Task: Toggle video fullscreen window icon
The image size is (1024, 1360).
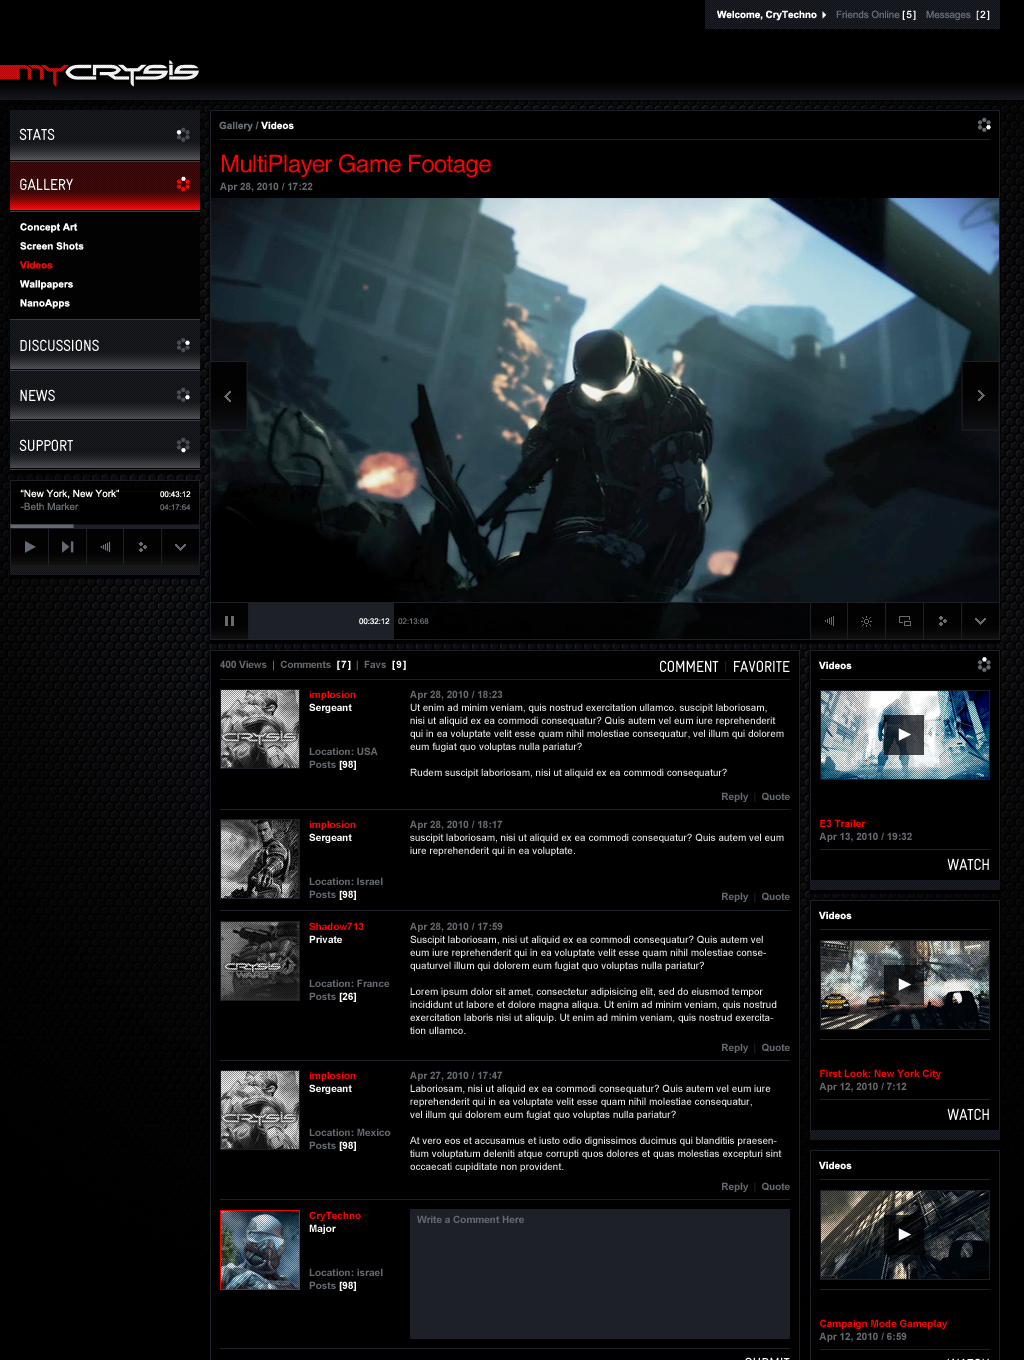Action: coord(904,621)
